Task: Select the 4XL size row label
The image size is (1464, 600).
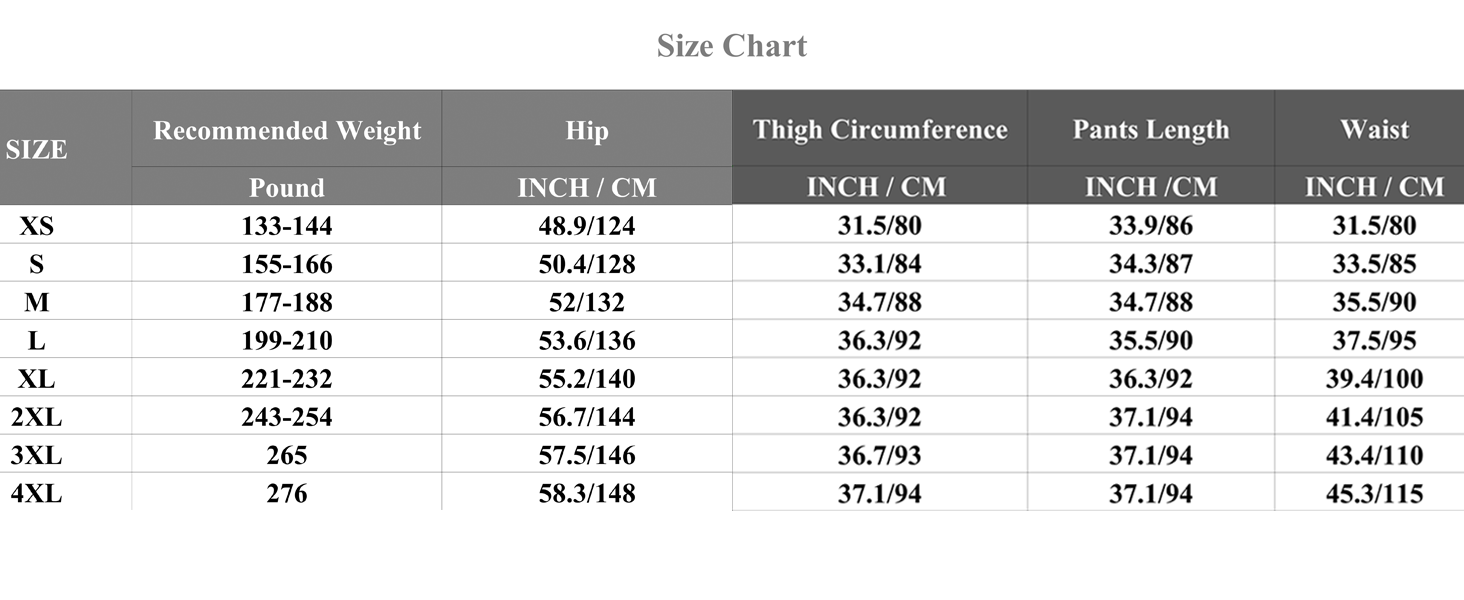Action: coord(37,494)
